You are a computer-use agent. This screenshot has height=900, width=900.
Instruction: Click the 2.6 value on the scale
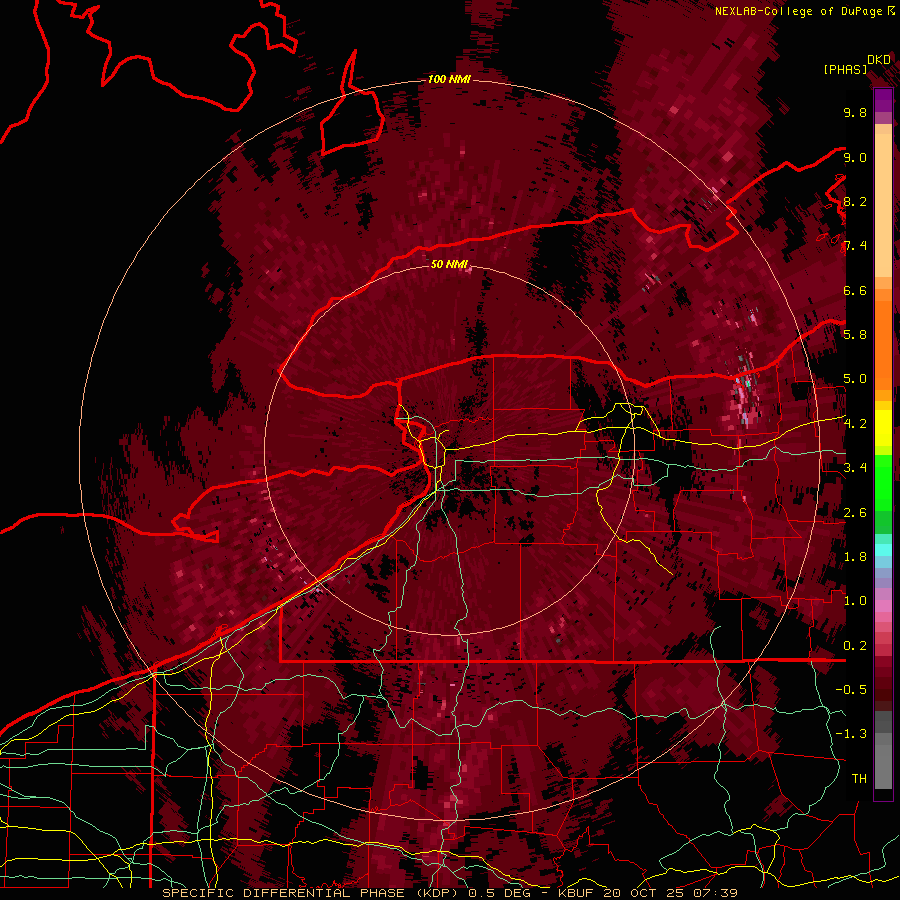tap(855, 512)
